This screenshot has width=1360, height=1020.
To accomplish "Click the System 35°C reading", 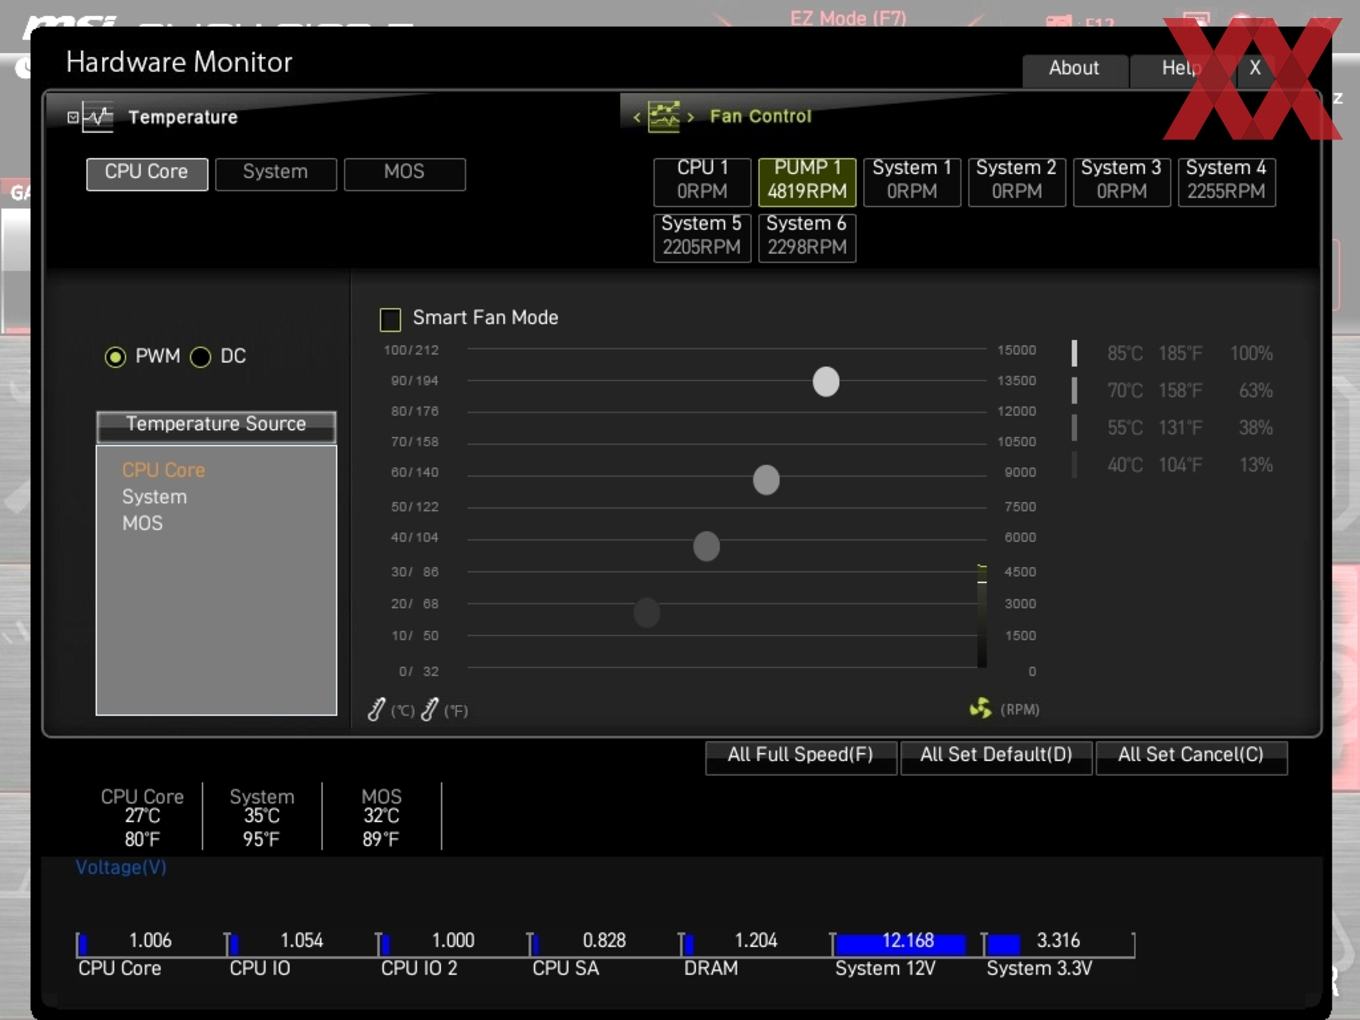I will (262, 818).
